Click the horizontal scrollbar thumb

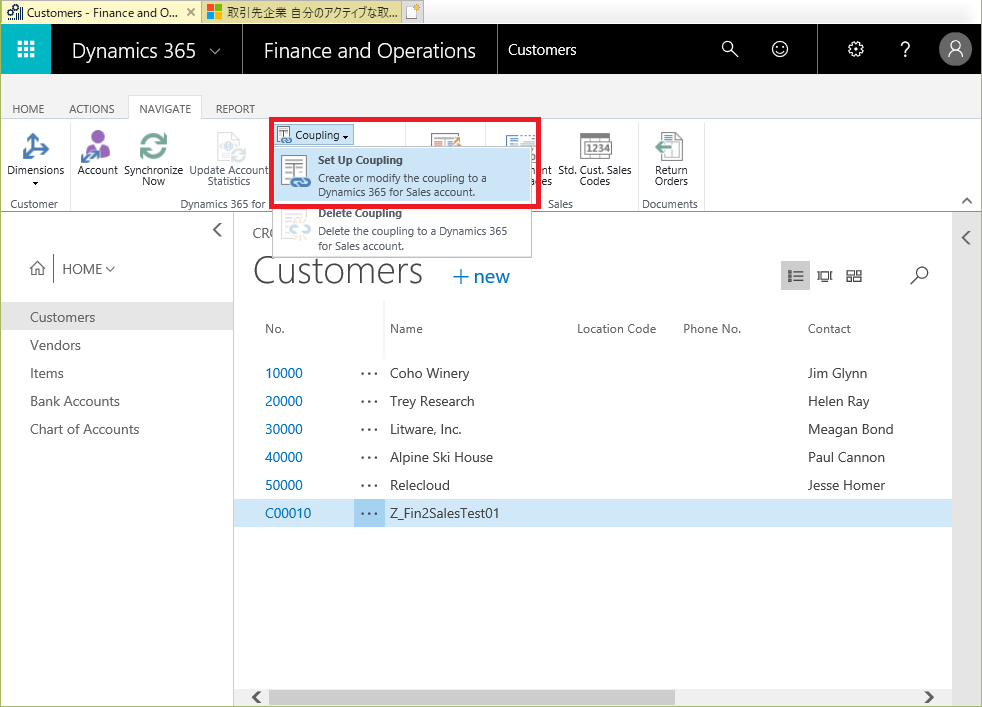coord(472,697)
